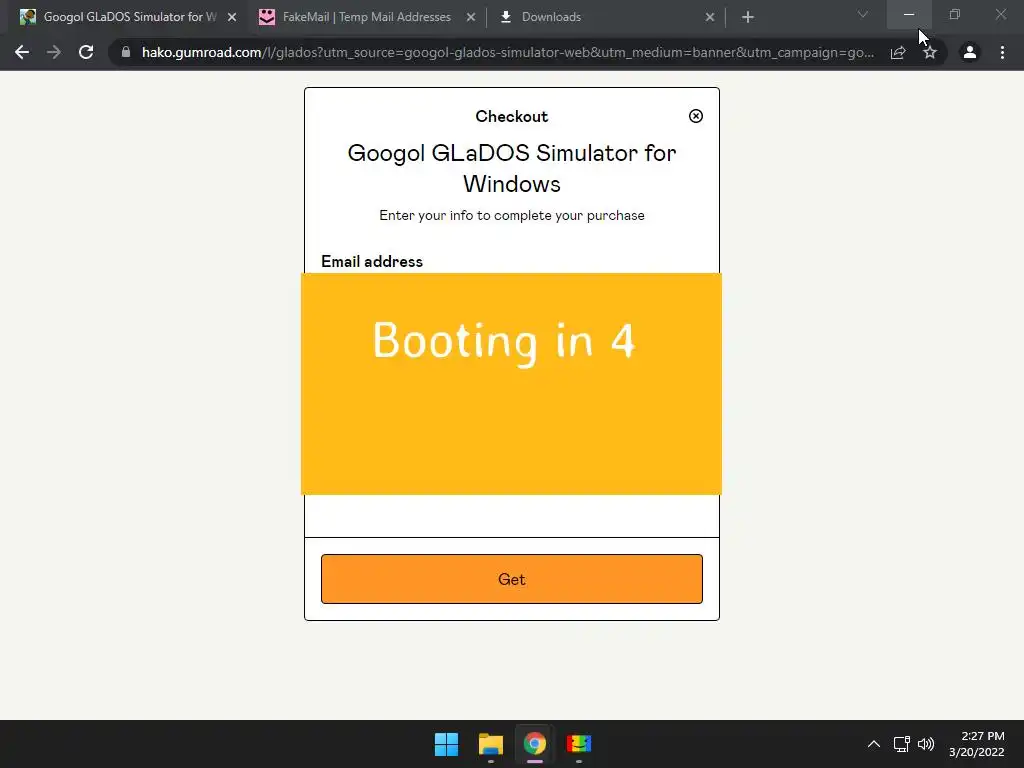Go back to previous page
Viewport: 1024px width, 768px height.
point(22,52)
